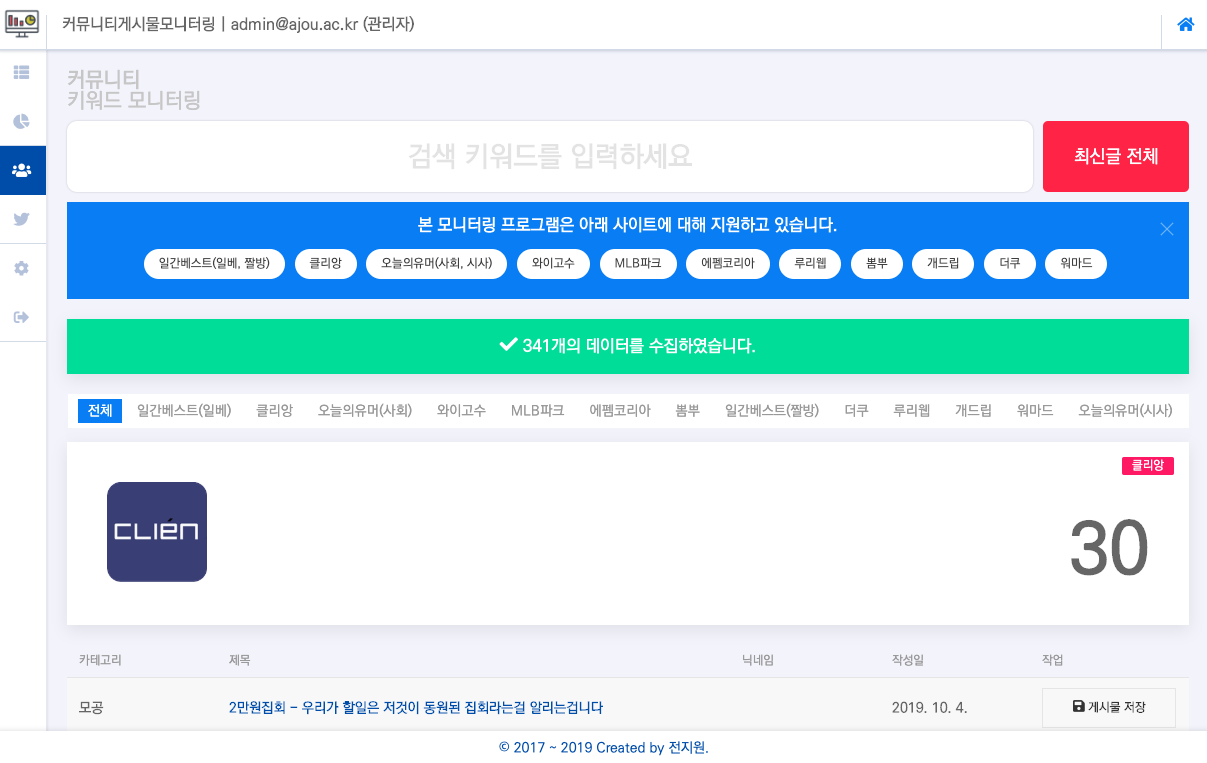
Task: Open the list view sidebar icon
Action: tap(21, 72)
